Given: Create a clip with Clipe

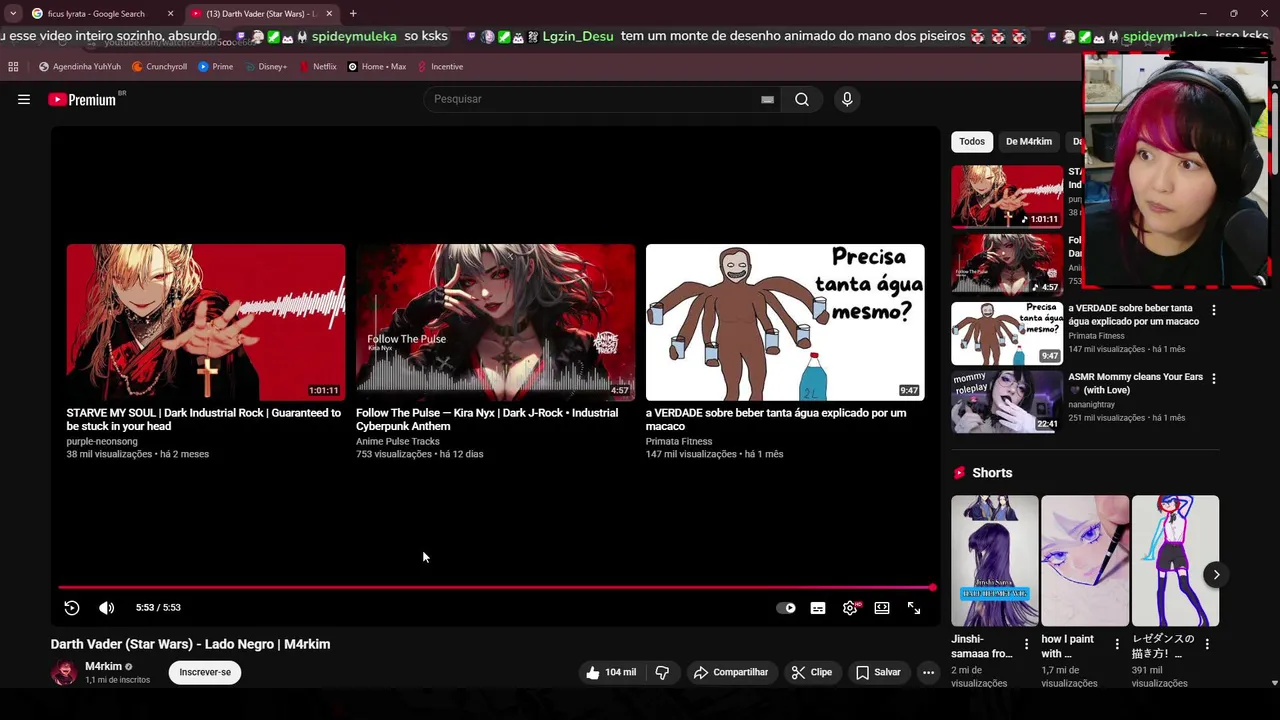Looking at the screenshot, I should coord(812,672).
